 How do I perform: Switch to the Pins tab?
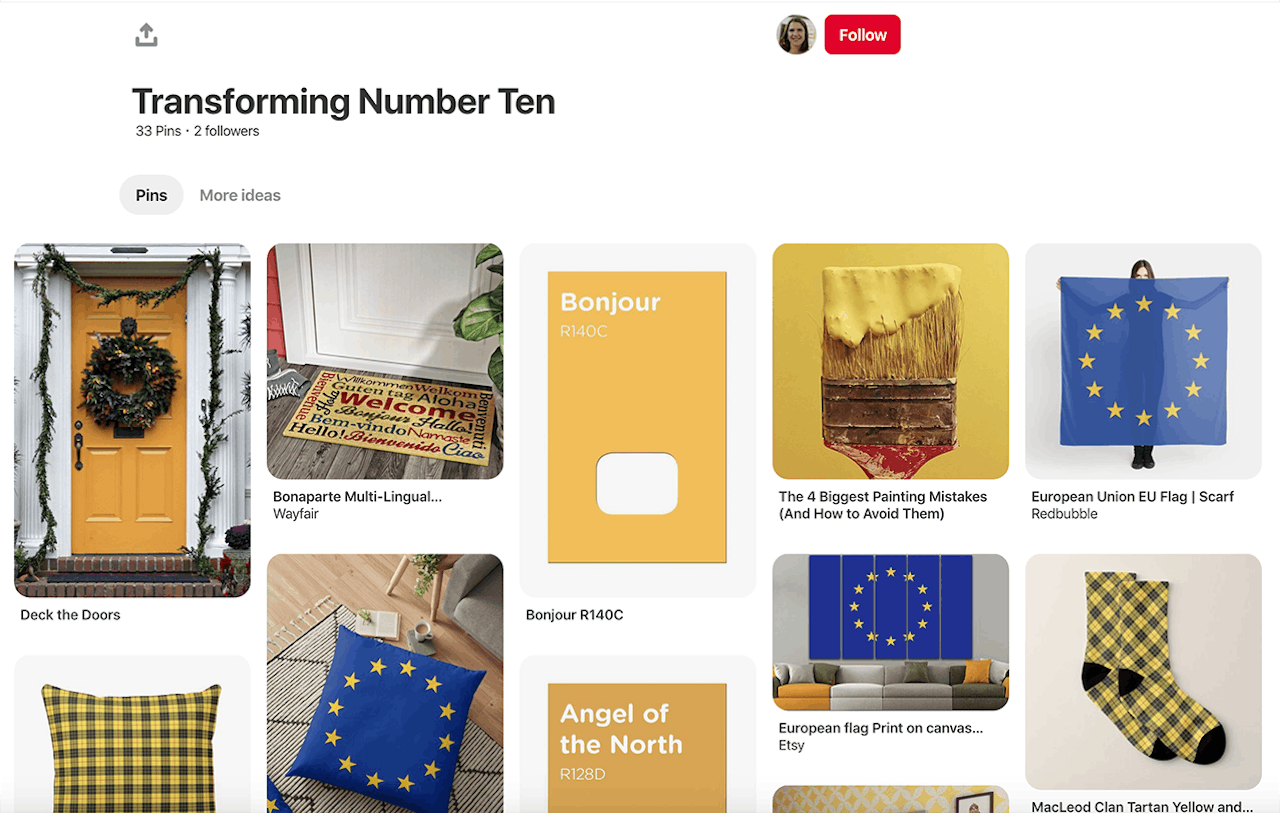tap(151, 195)
